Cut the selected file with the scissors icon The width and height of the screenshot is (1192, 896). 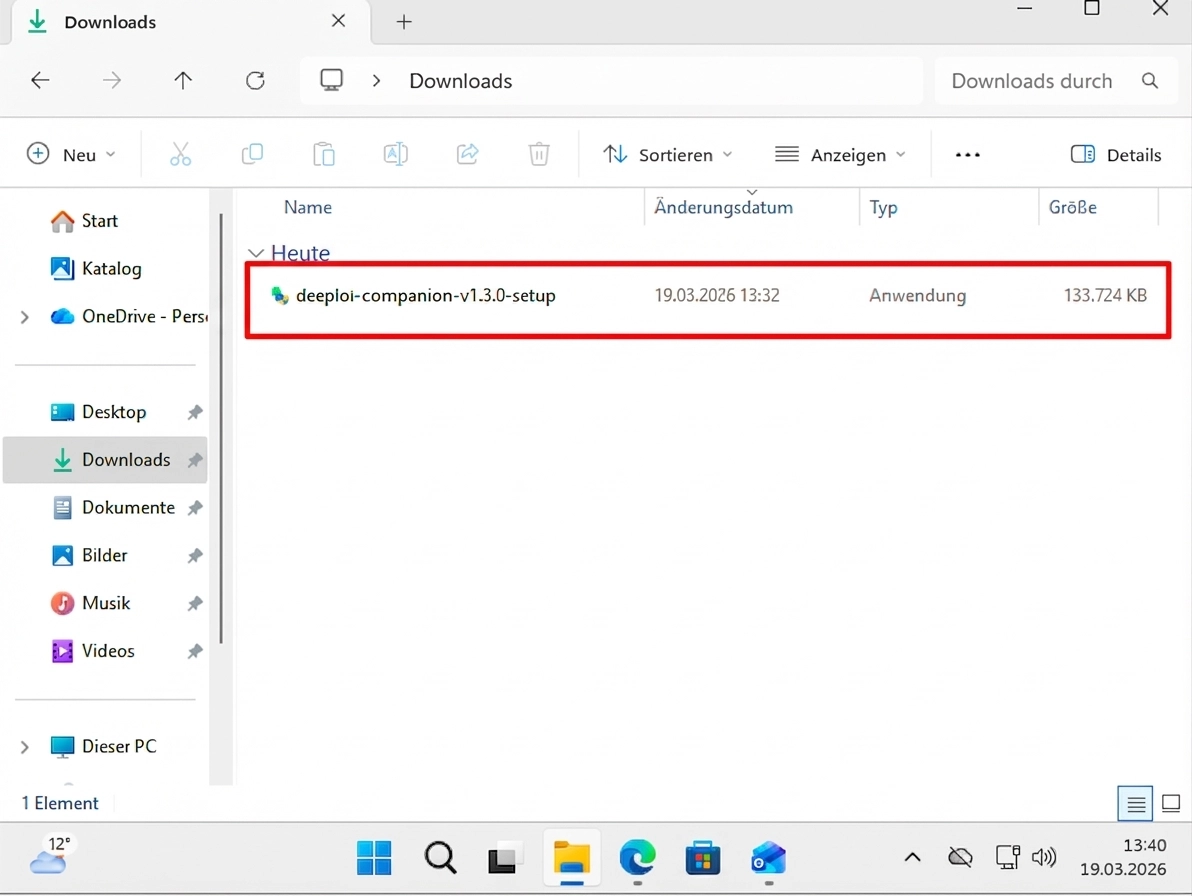pos(181,154)
